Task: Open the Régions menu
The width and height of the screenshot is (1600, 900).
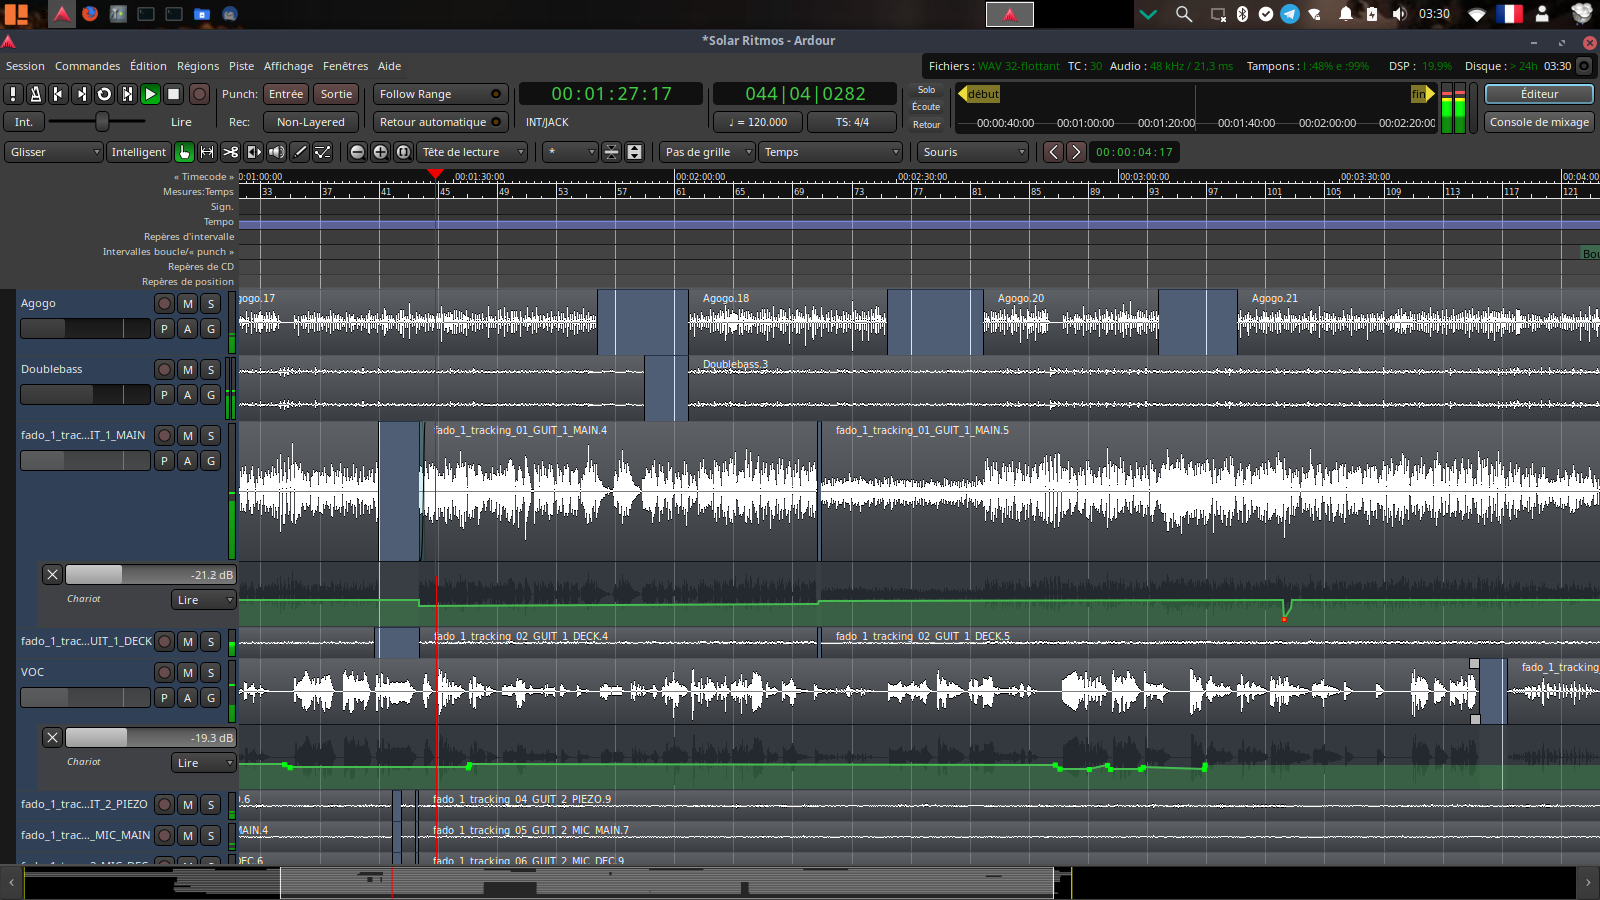Action: tap(198, 66)
